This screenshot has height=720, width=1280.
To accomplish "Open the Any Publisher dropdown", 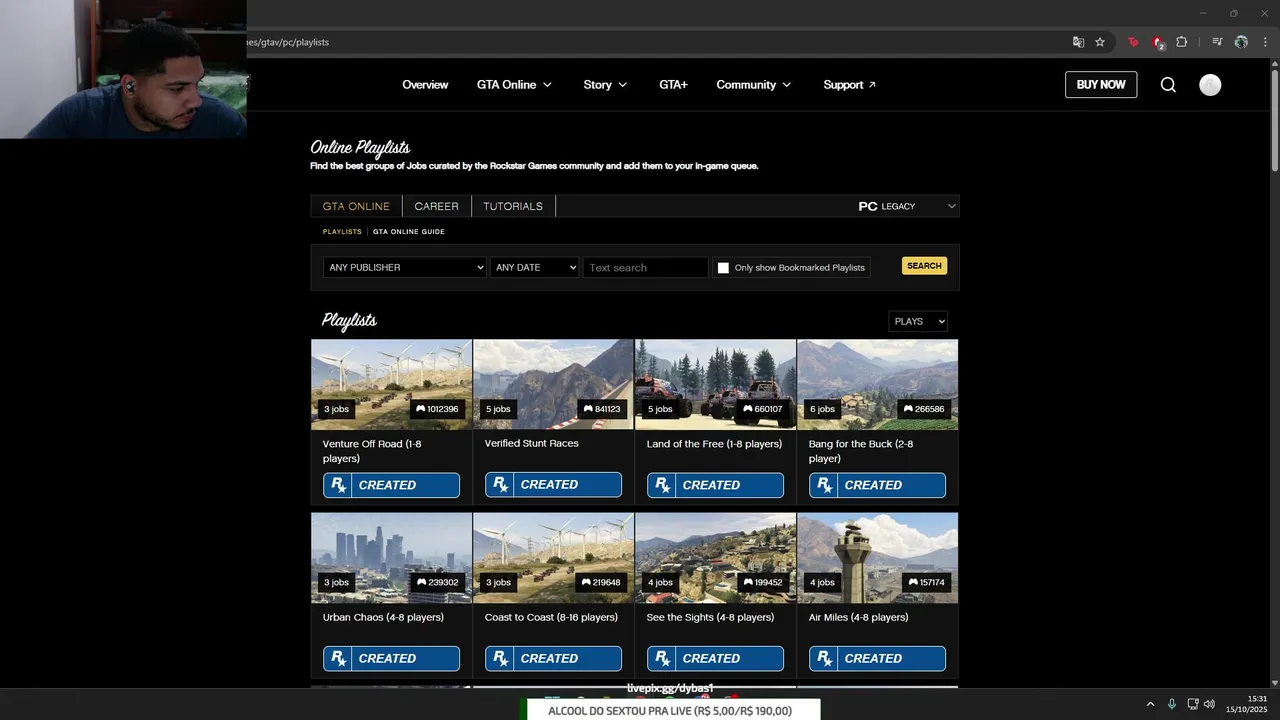I will click(404, 267).
